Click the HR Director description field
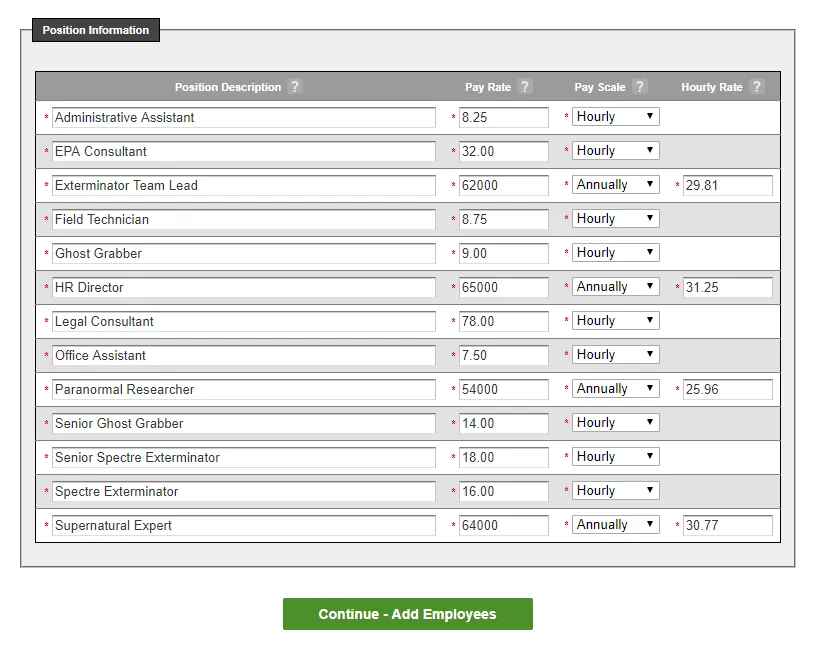This screenshot has height=645, width=818. 244,288
